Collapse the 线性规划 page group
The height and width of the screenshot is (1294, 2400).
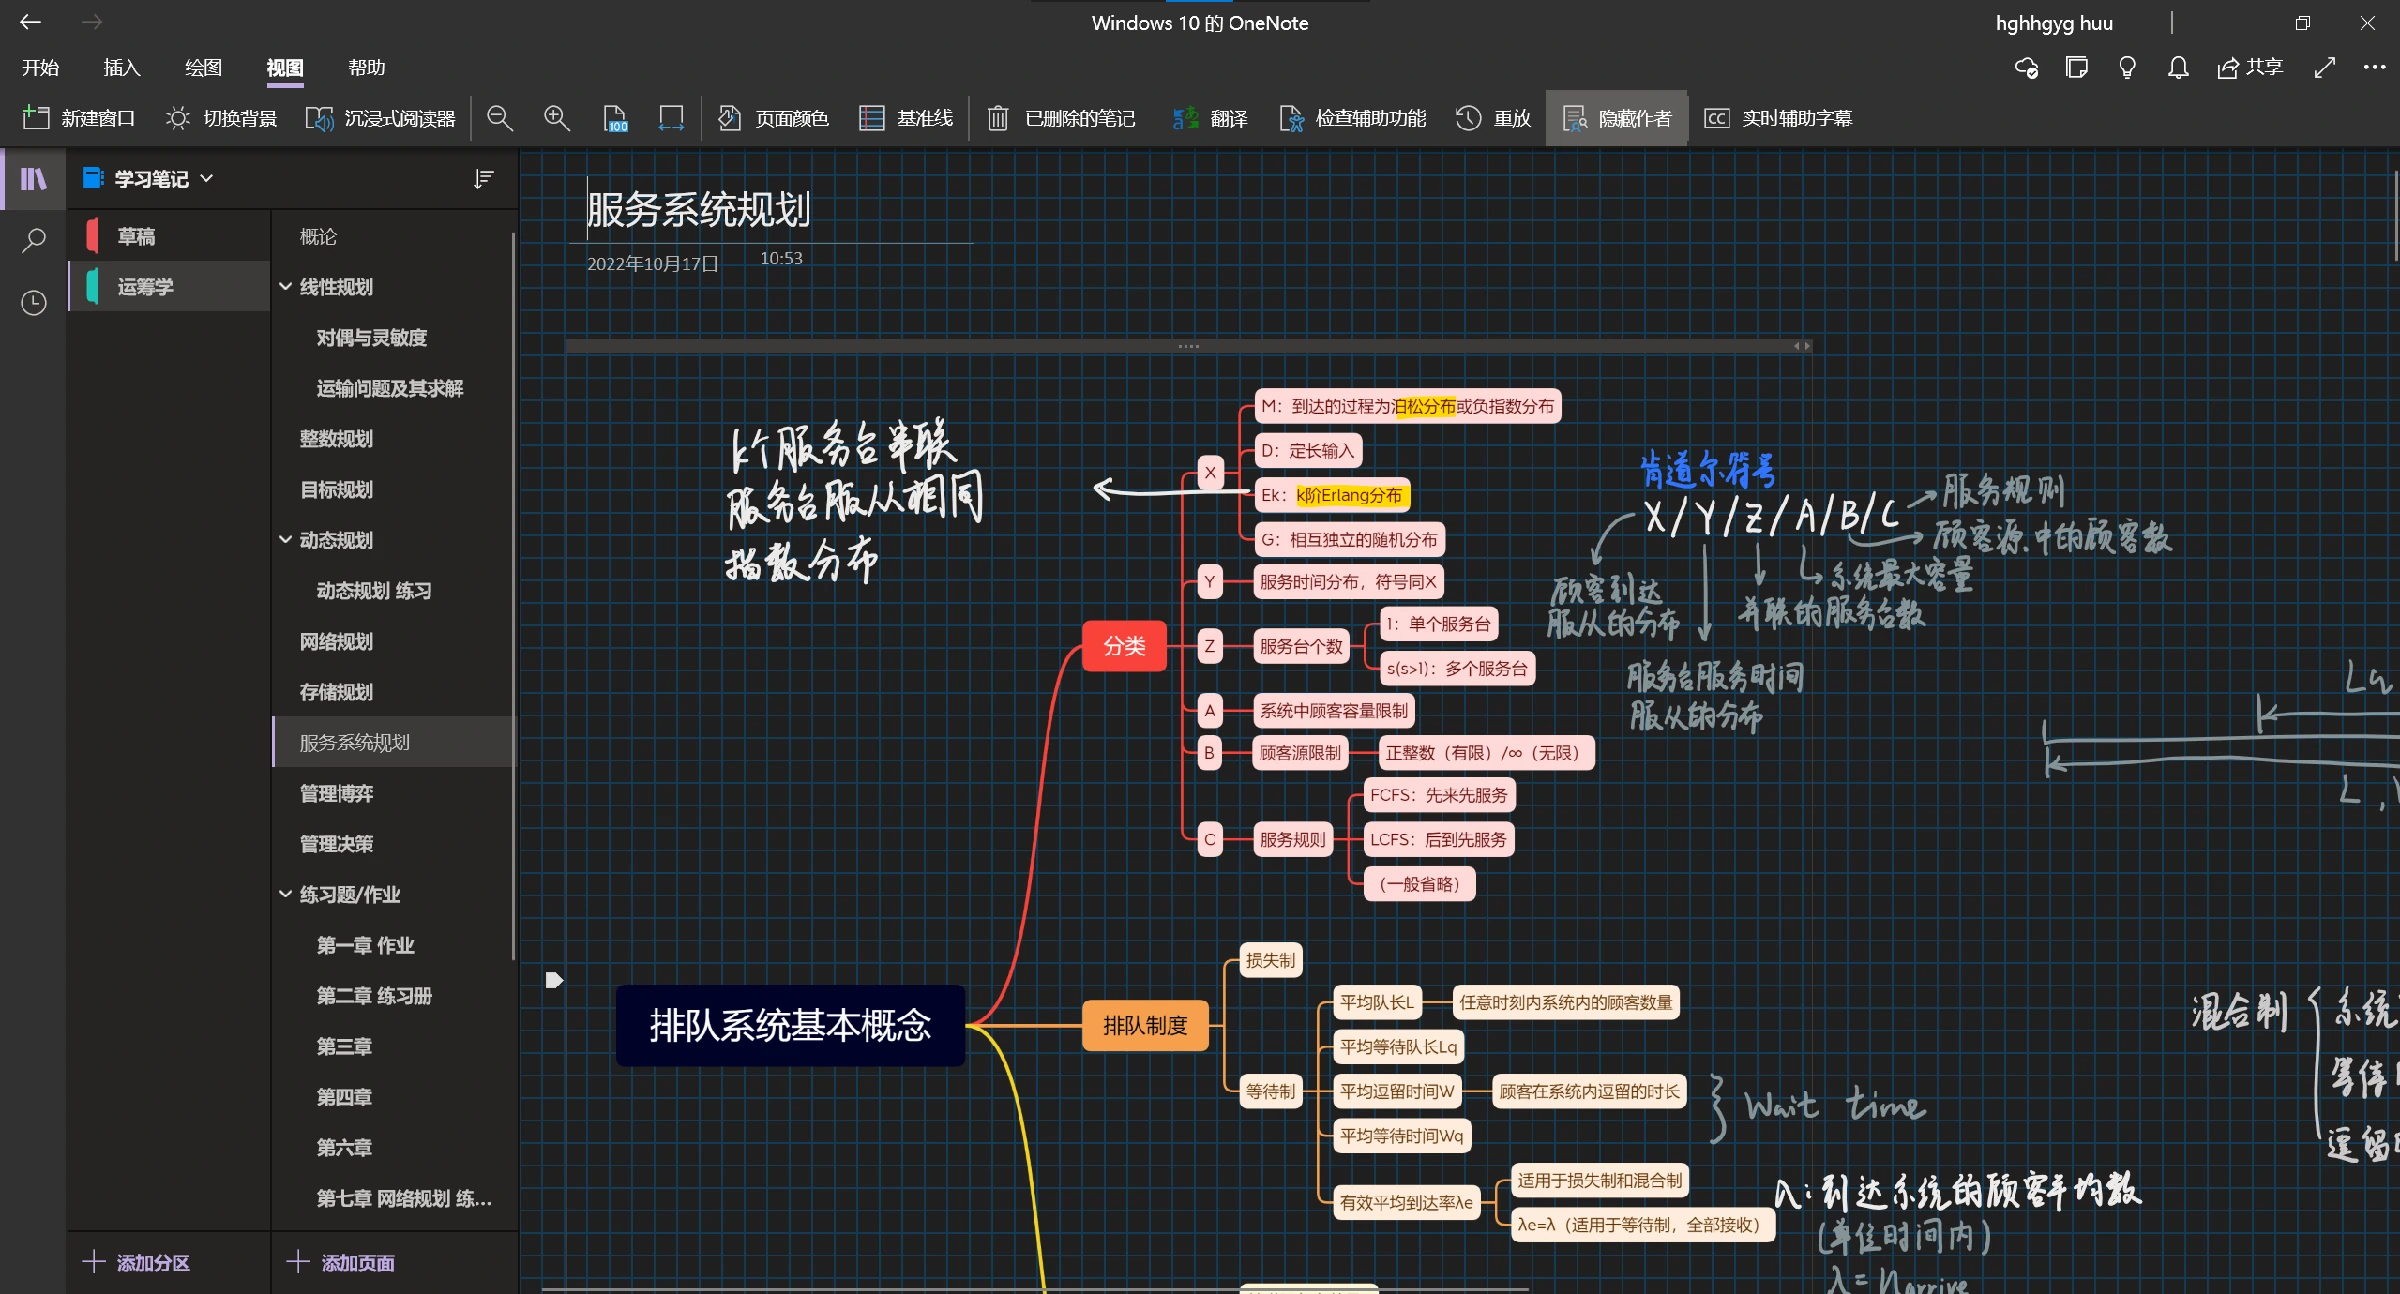click(x=286, y=287)
